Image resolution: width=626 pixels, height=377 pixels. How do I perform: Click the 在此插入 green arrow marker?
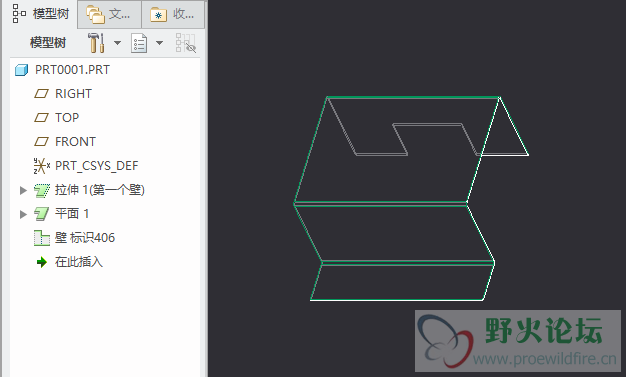pyautogui.click(x=42, y=262)
